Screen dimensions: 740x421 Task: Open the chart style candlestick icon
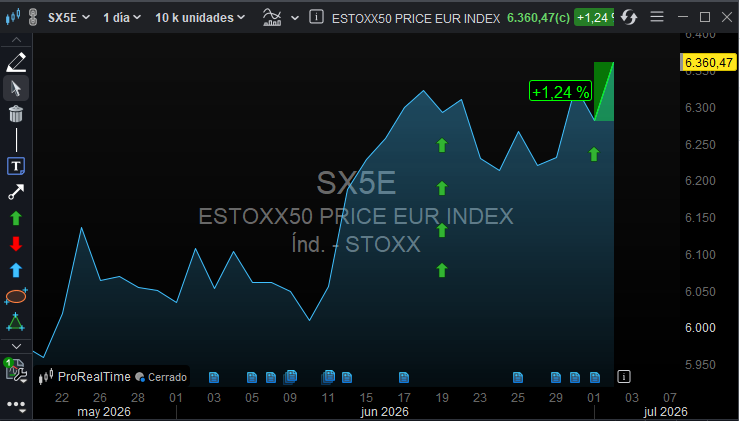tap(13, 17)
